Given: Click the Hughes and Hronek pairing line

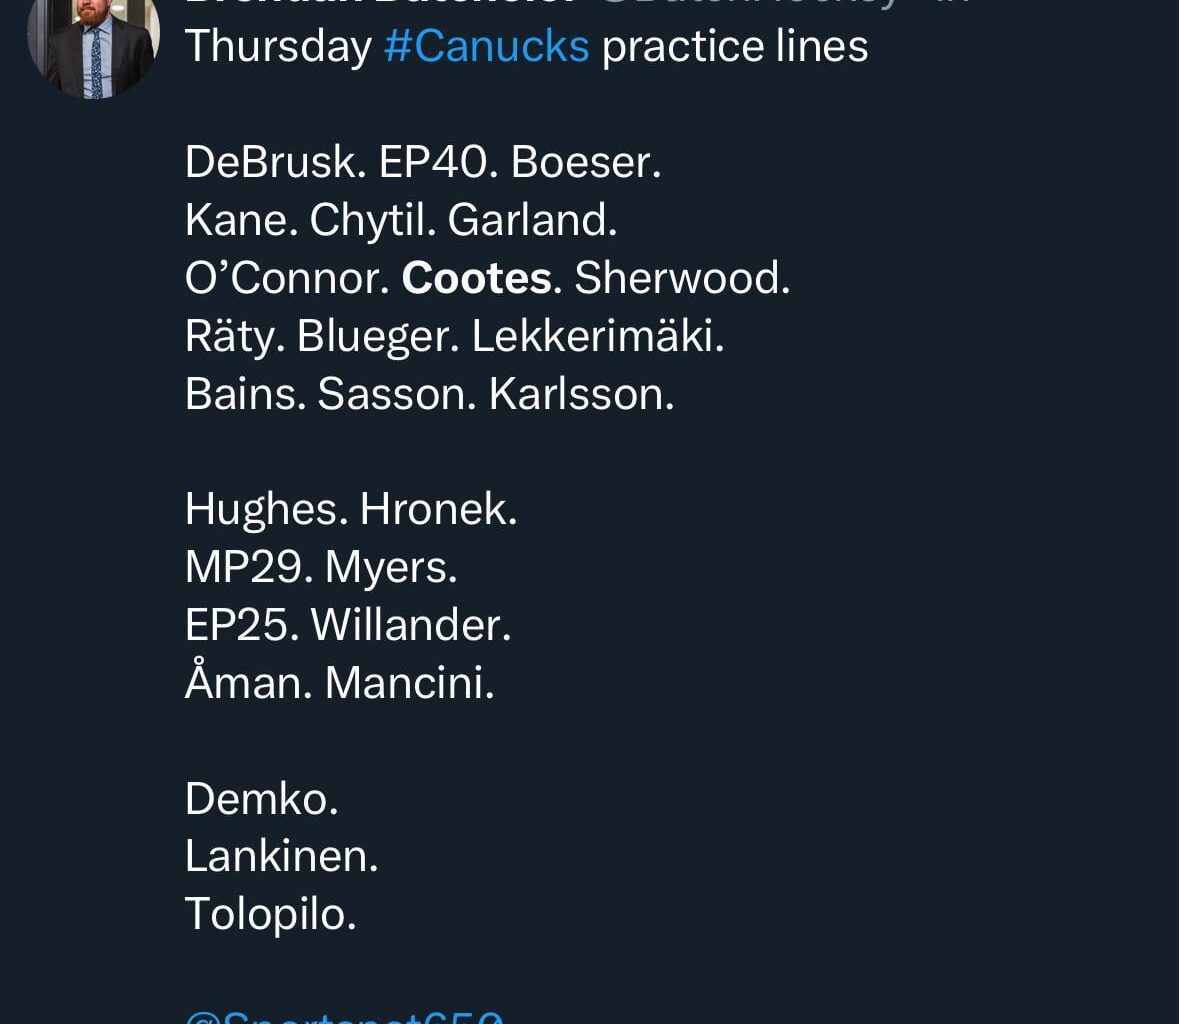Looking at the screenshot, I should [x=350, y=510].
